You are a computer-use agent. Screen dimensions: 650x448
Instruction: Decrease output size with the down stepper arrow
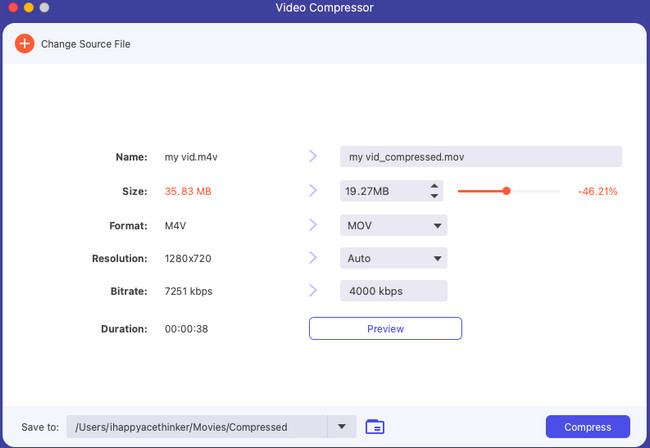434,196
